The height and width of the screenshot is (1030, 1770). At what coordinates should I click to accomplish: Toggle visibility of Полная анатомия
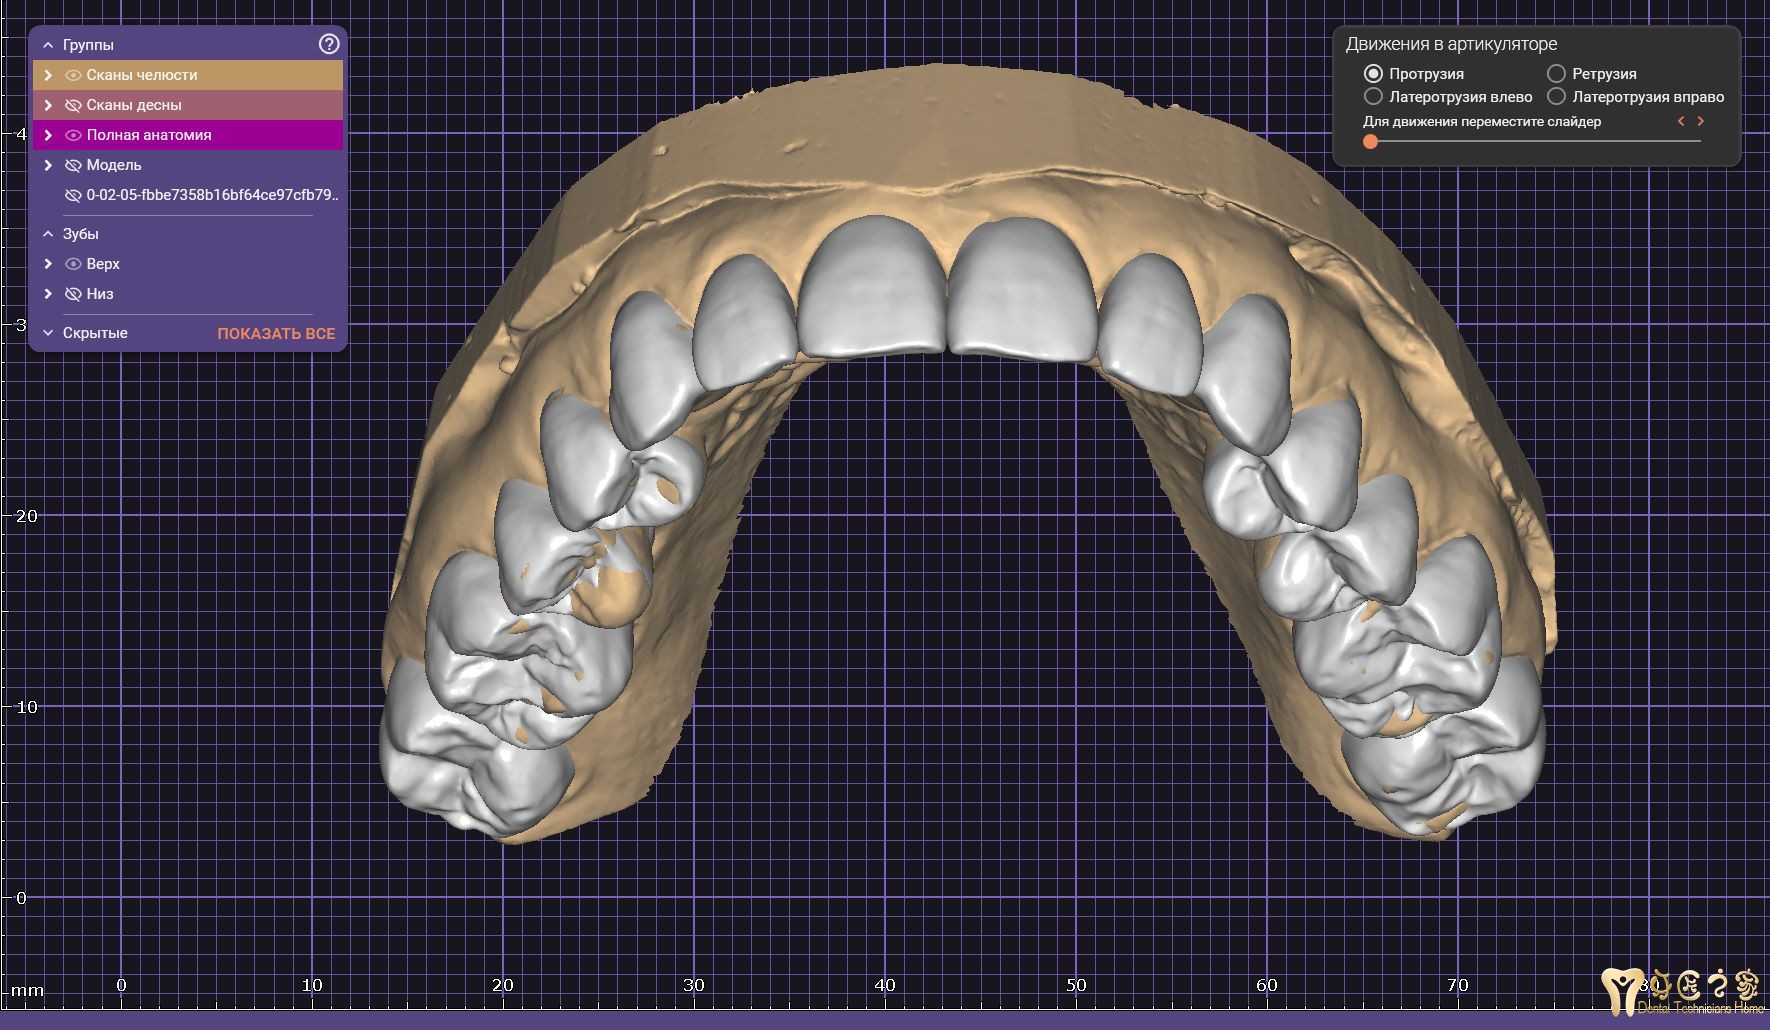73,135
